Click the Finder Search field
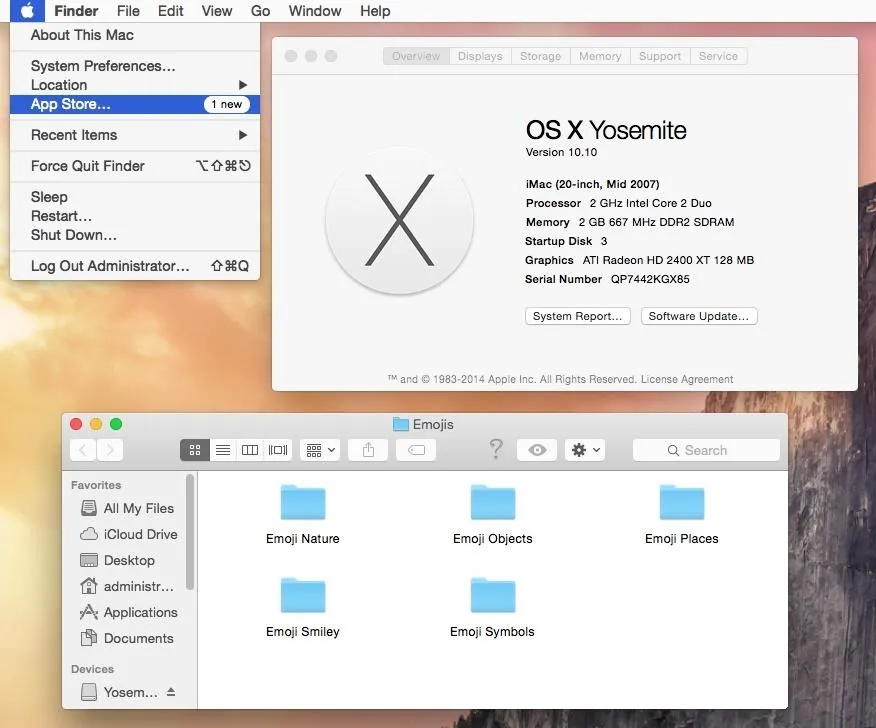The image size is (876, 728). [706, 450]
